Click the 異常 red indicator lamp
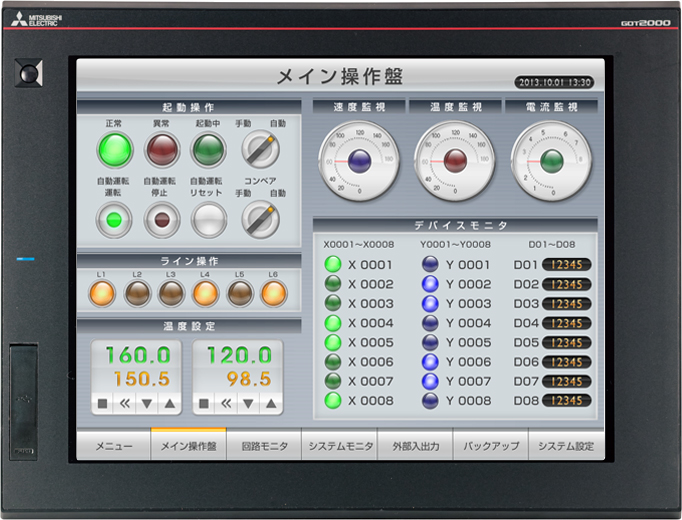 [161, 150]
